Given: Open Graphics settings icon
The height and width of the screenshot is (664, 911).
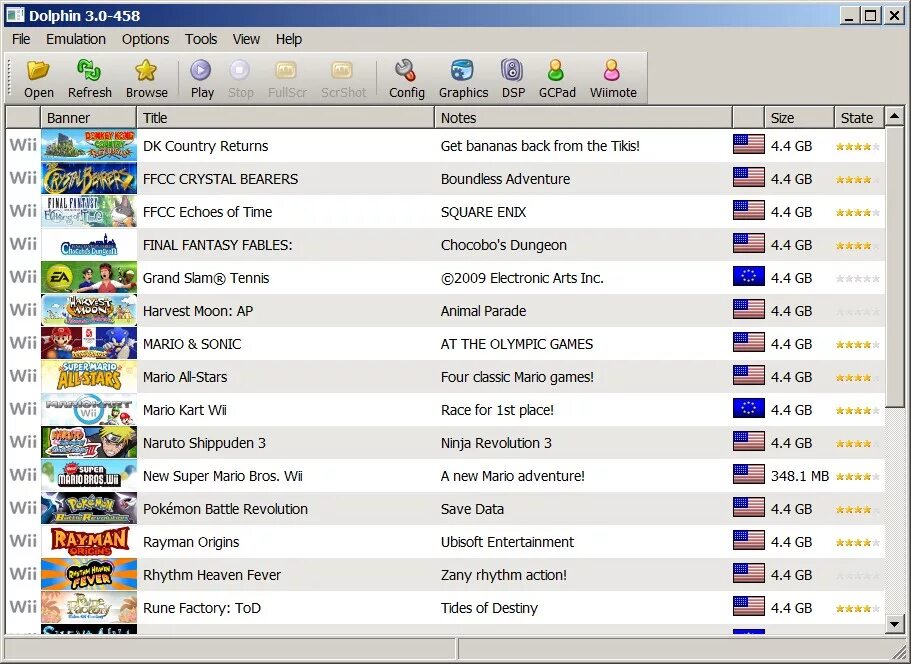Looking at the screenshot, I should click(x=462, y=71).
